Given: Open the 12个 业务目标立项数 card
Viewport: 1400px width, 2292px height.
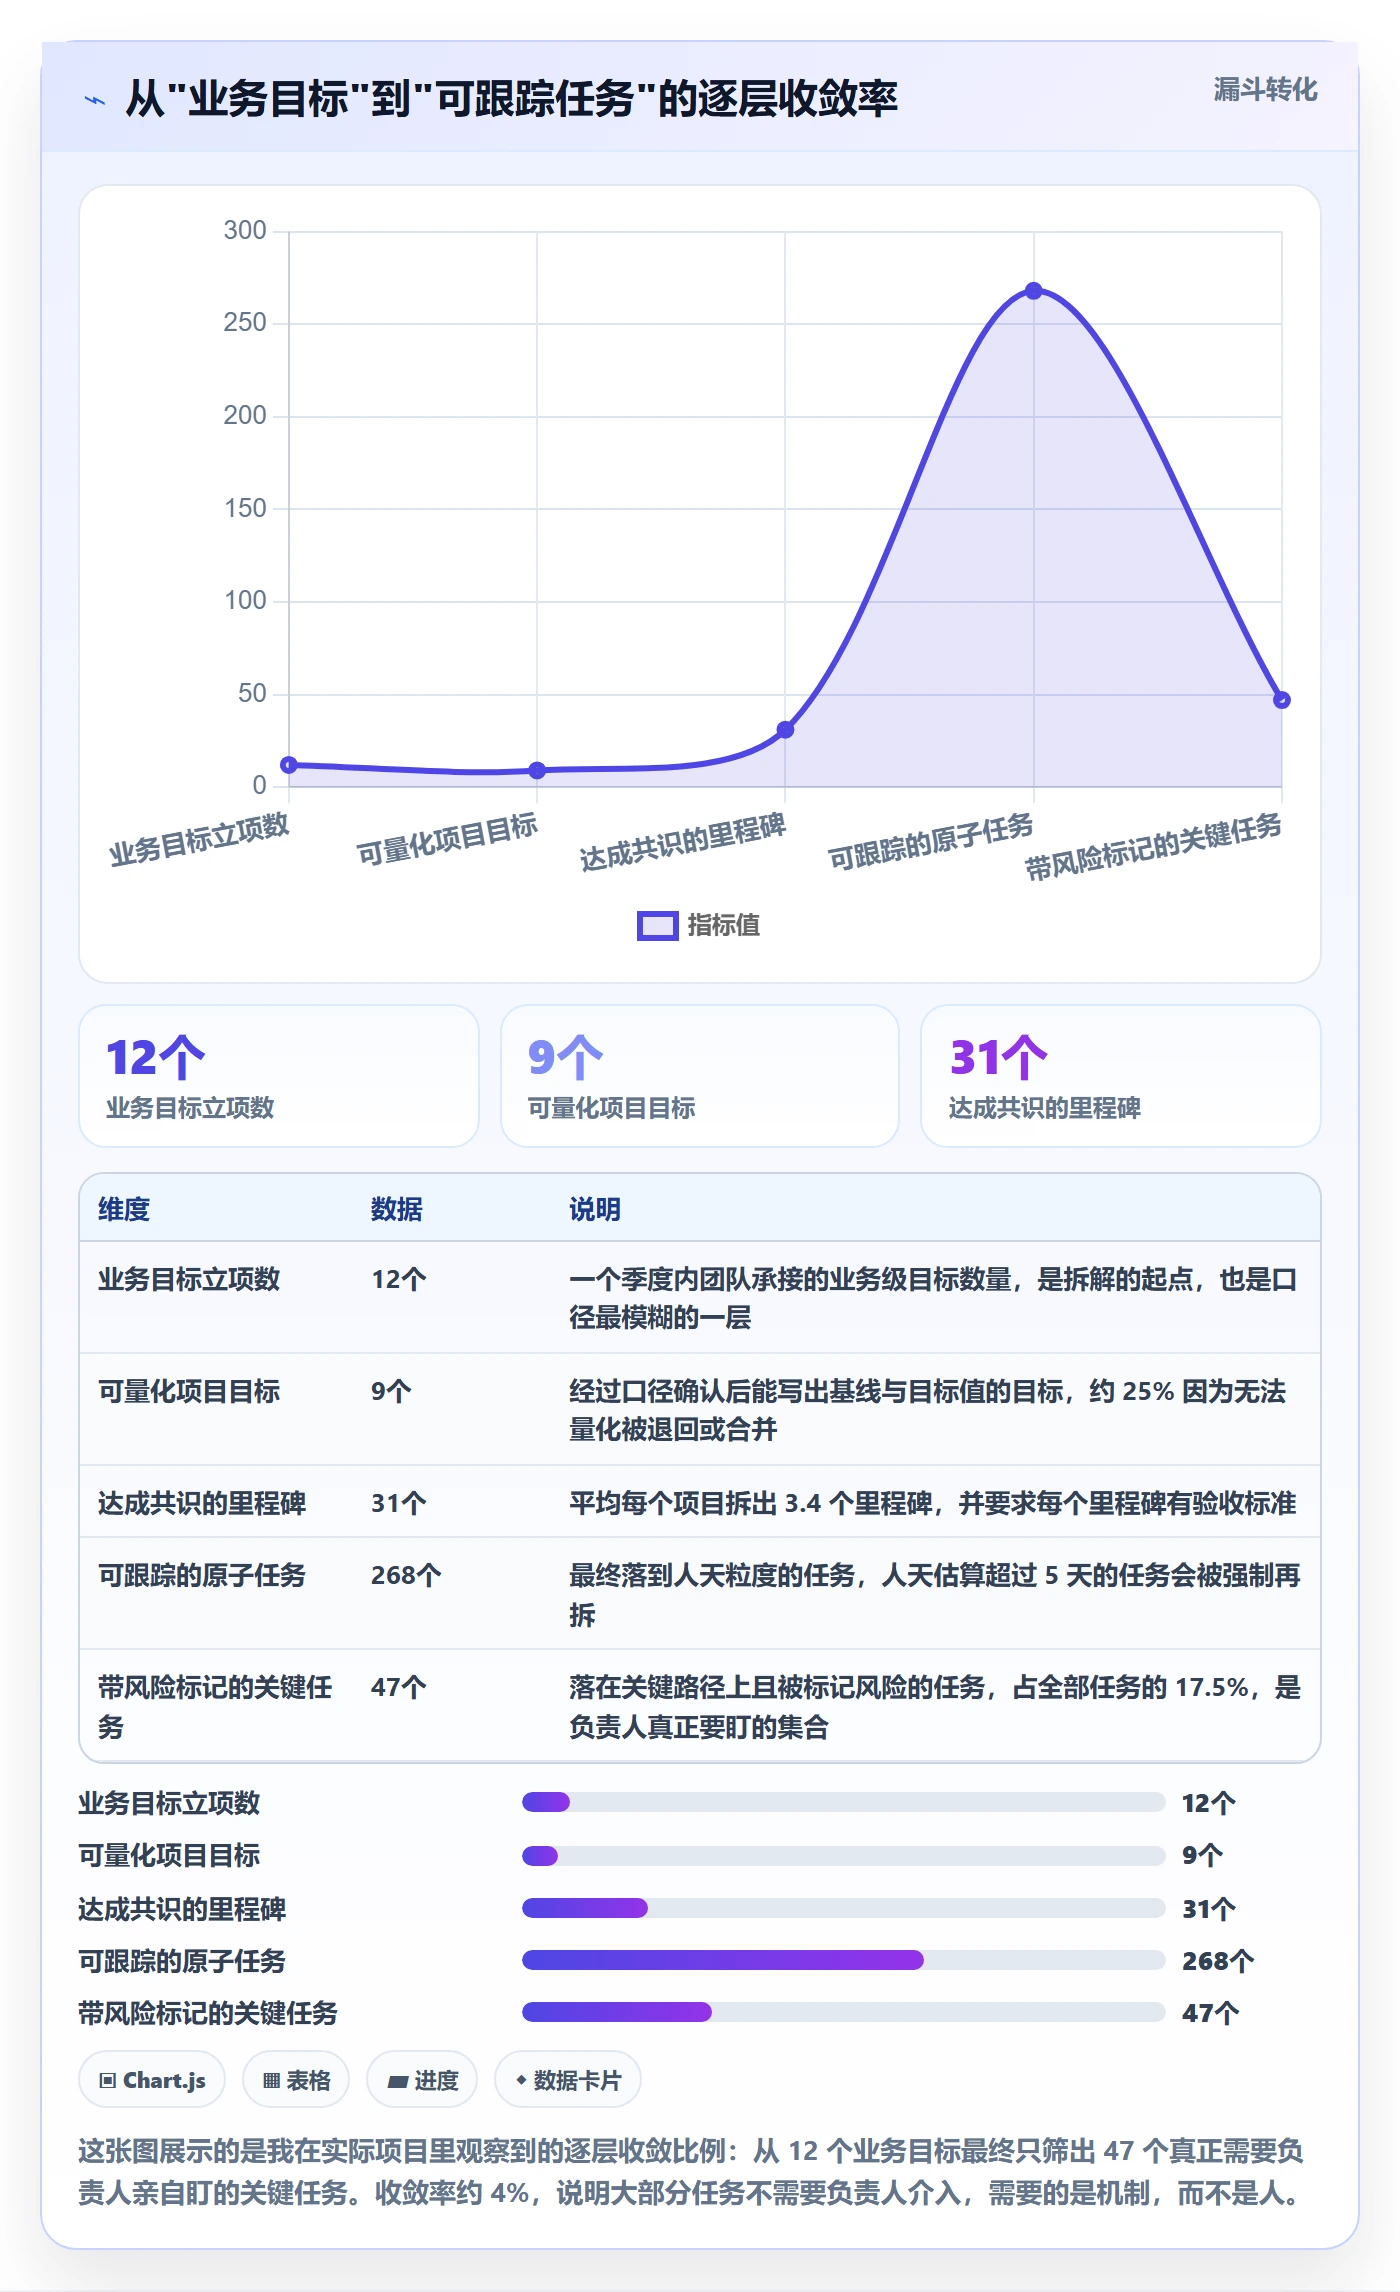Looking at the screenshot, I should click(279, 1076).
